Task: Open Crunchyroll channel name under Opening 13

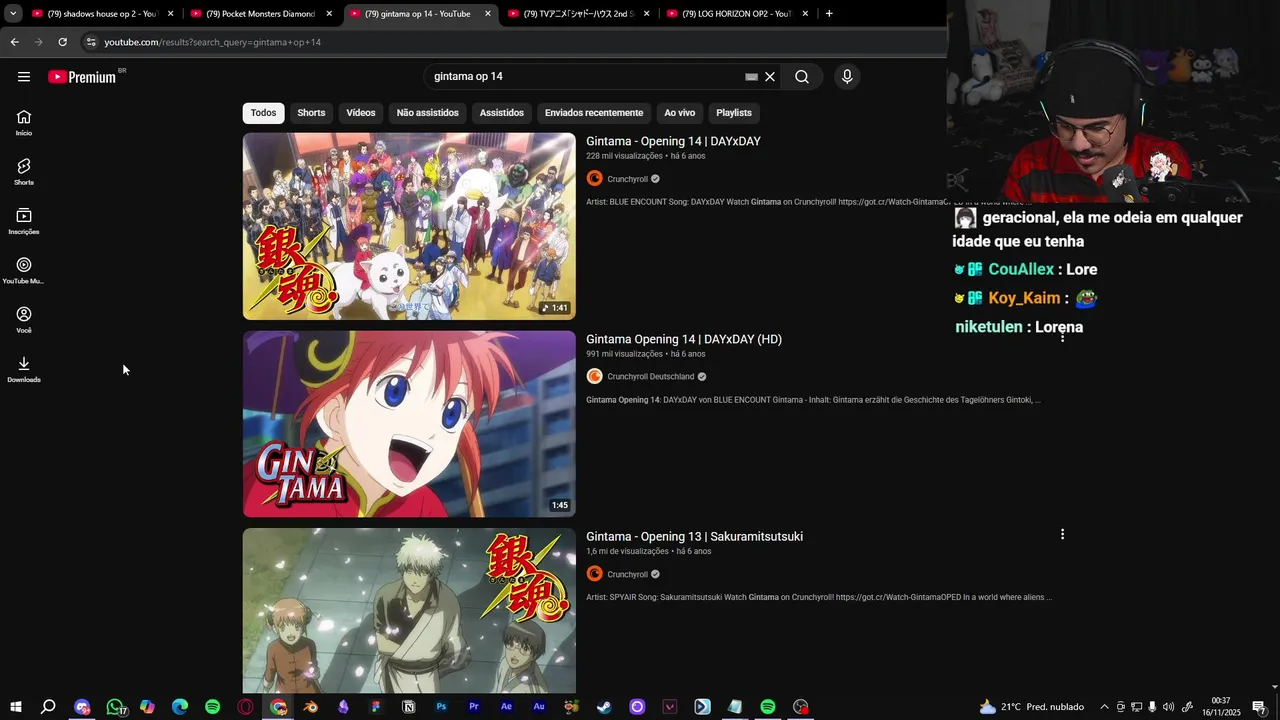Action: click(x=627, y=575)
